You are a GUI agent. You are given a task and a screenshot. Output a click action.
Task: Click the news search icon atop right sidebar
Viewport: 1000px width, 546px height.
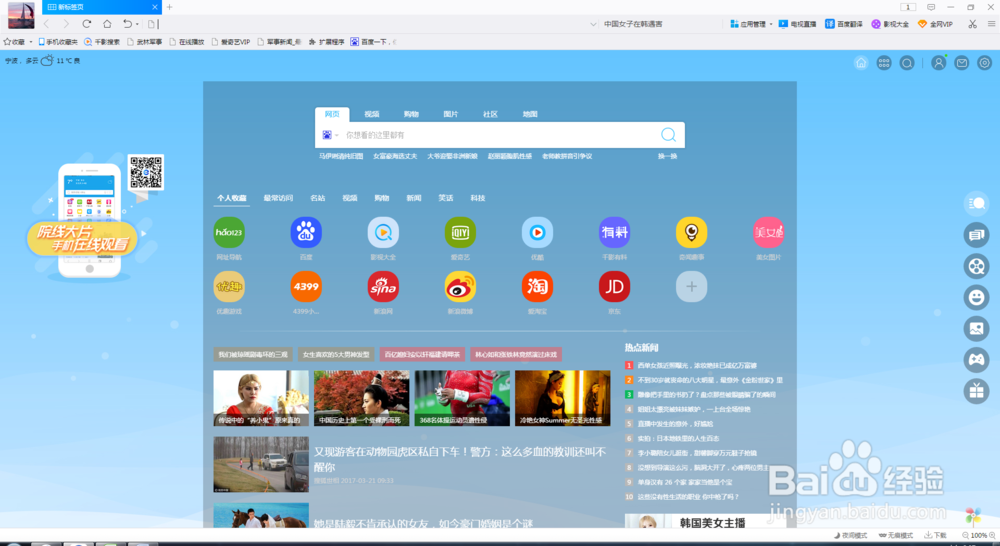click(x=976, y=203)
